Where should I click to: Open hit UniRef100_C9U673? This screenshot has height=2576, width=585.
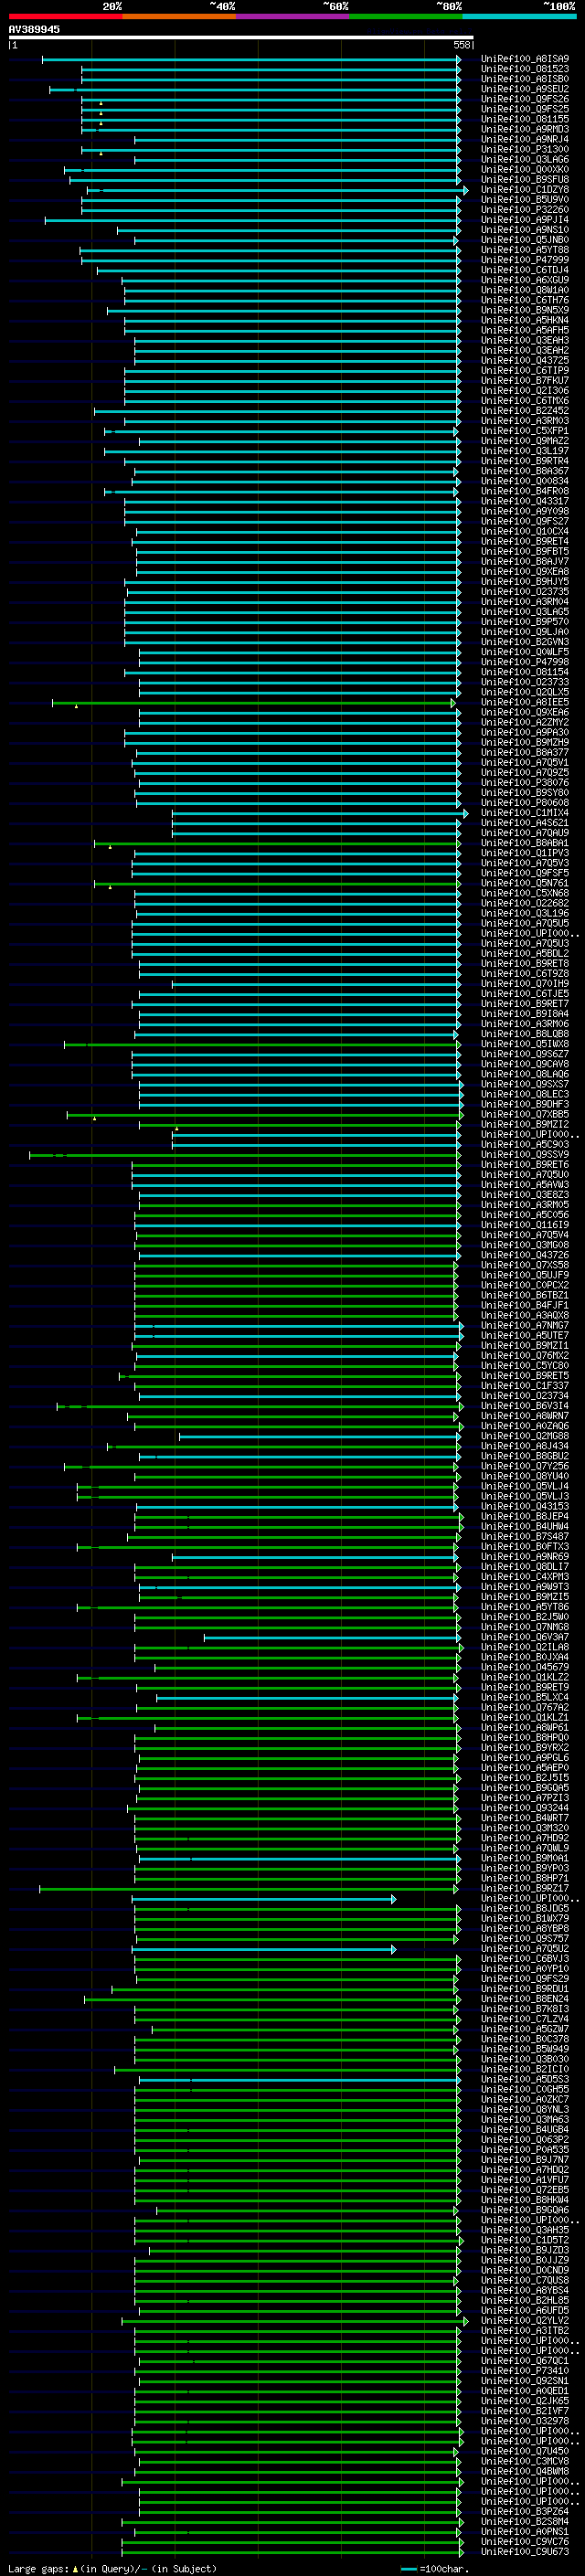[x=525, y=2552]
